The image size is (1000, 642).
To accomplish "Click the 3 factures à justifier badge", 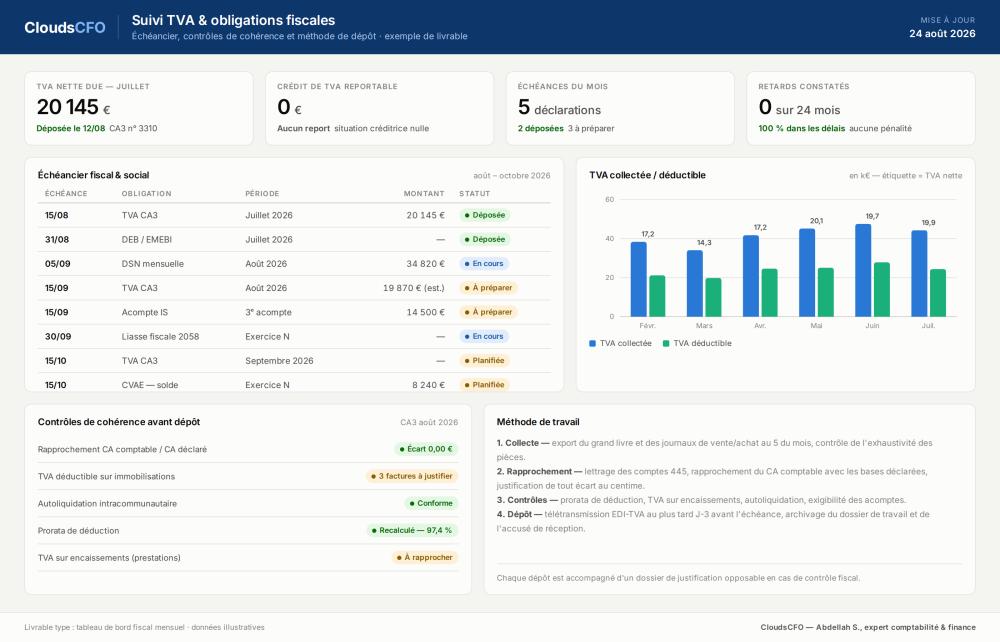I will pos(412,476).
